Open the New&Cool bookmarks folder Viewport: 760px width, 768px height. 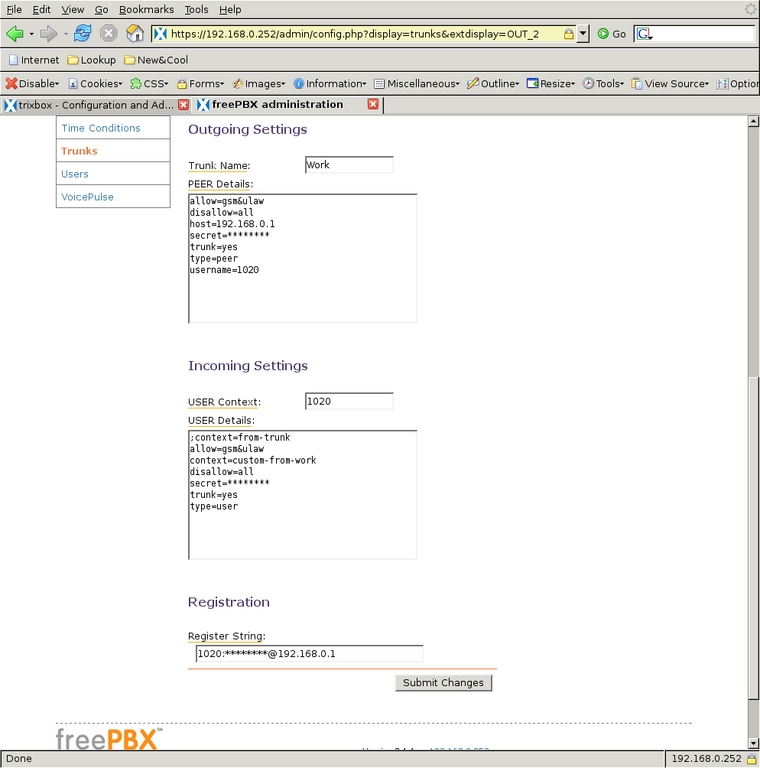[x=155, y=60]
